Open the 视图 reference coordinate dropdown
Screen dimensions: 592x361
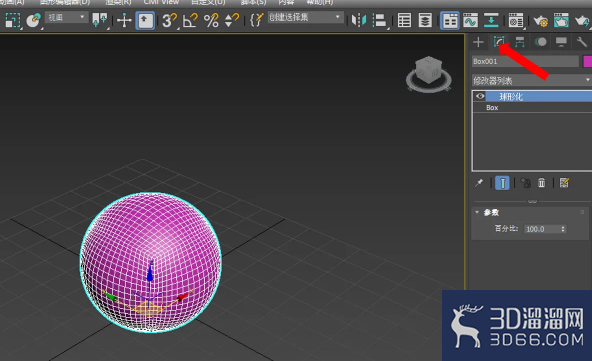(x=66, y=17)
